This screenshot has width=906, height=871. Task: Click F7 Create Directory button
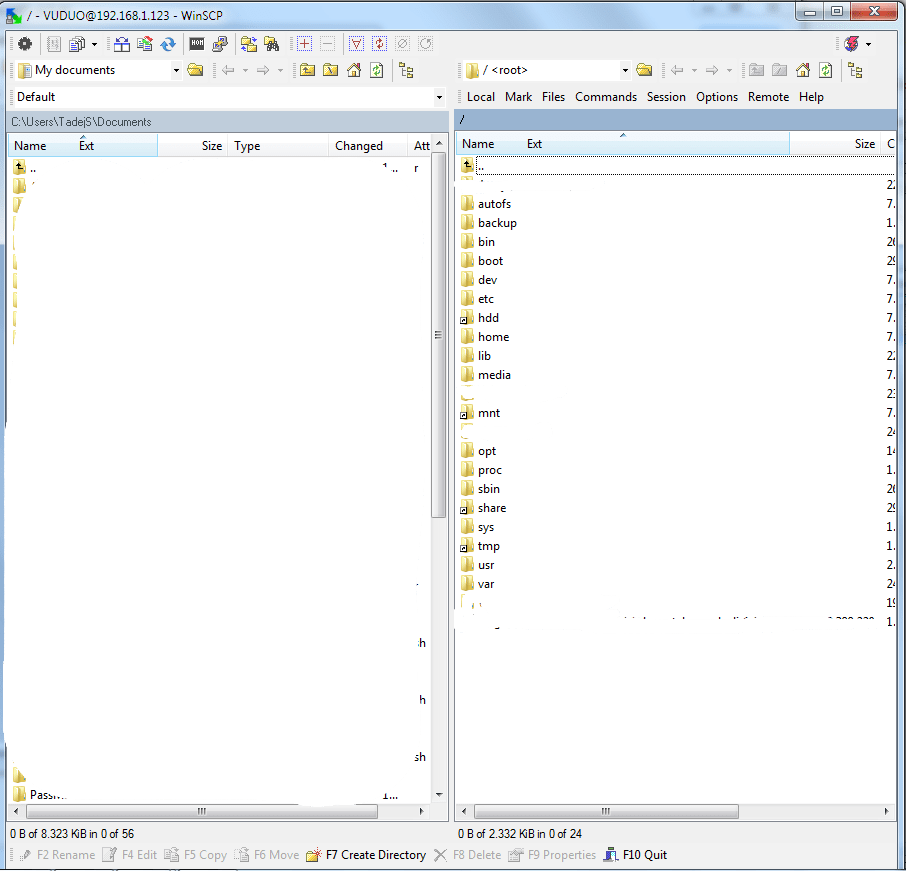pyautogui.click(x=366, y=855)
